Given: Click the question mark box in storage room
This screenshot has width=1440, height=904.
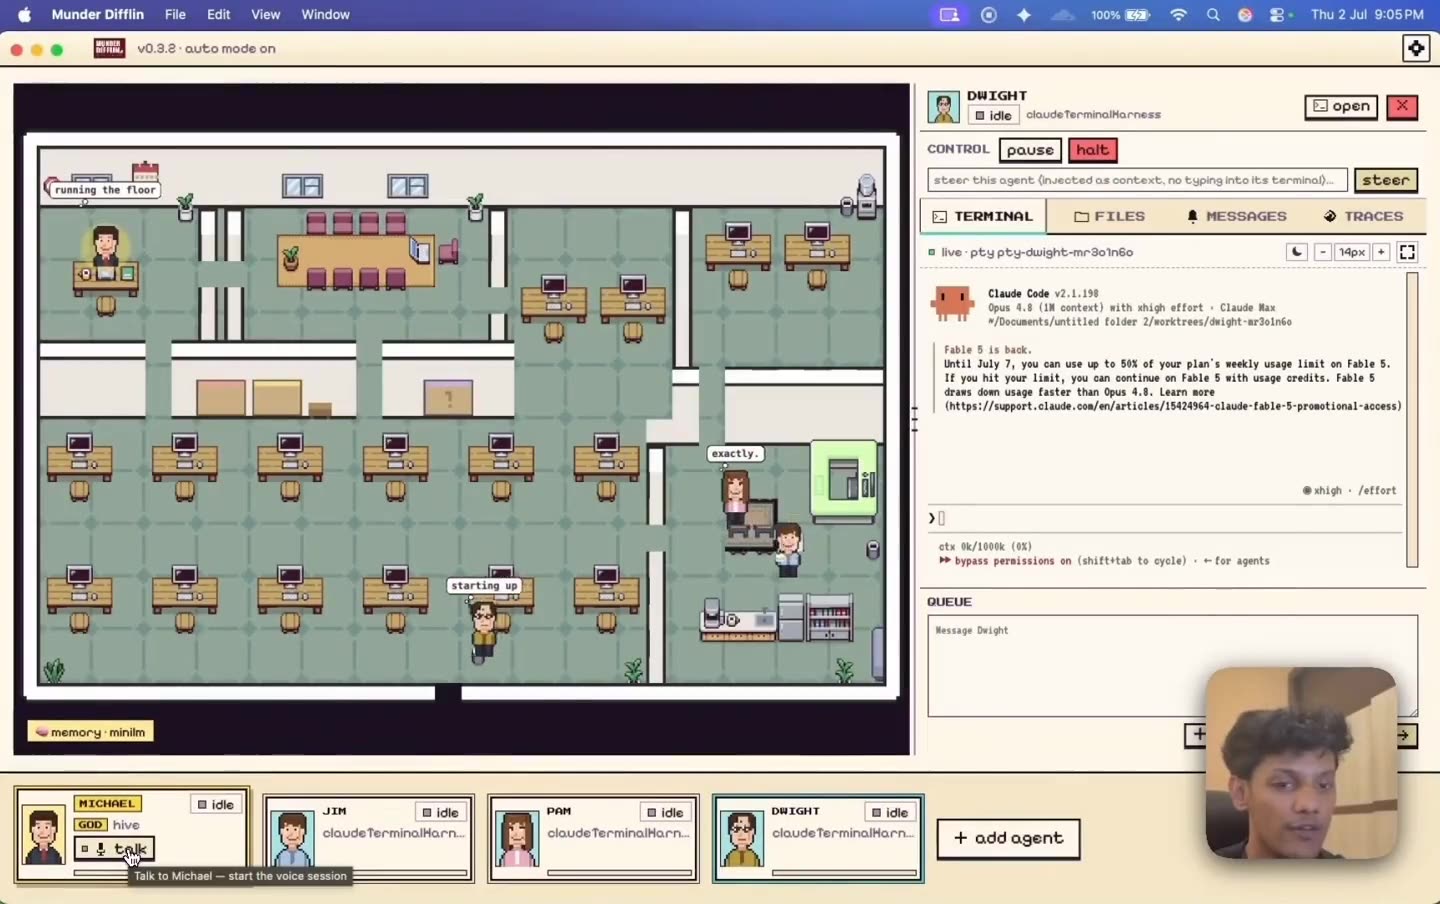Looking at the screenshot, I should [x=449, y=398].
